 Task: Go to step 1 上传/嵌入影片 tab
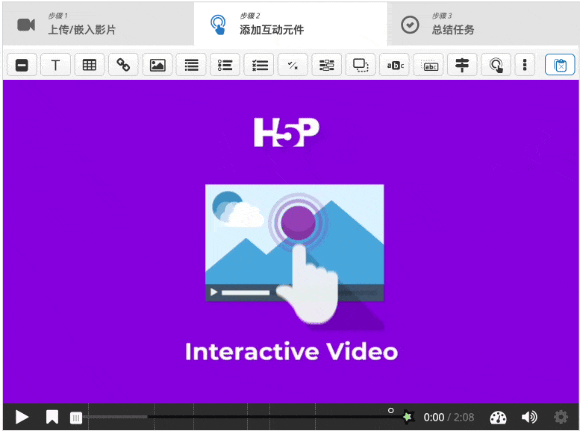pos(98,24)
